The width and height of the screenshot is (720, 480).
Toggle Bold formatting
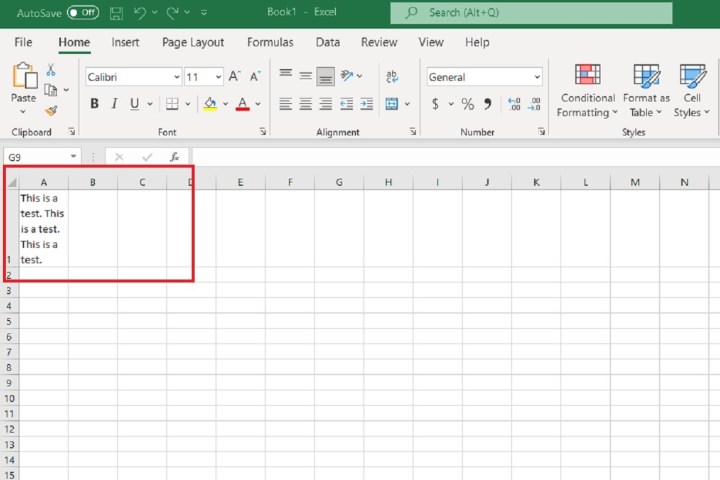[x=95, y=104]
